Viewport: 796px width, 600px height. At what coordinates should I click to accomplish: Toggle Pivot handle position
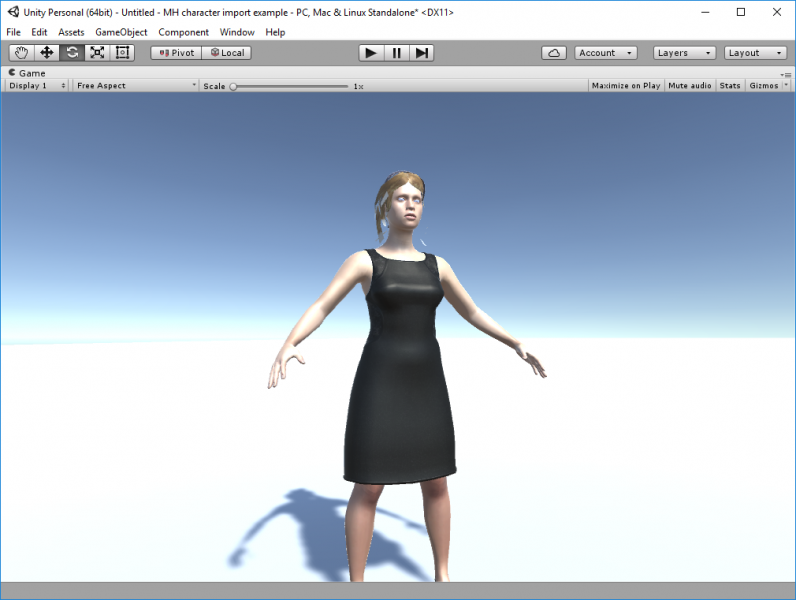tap(176, 53)
